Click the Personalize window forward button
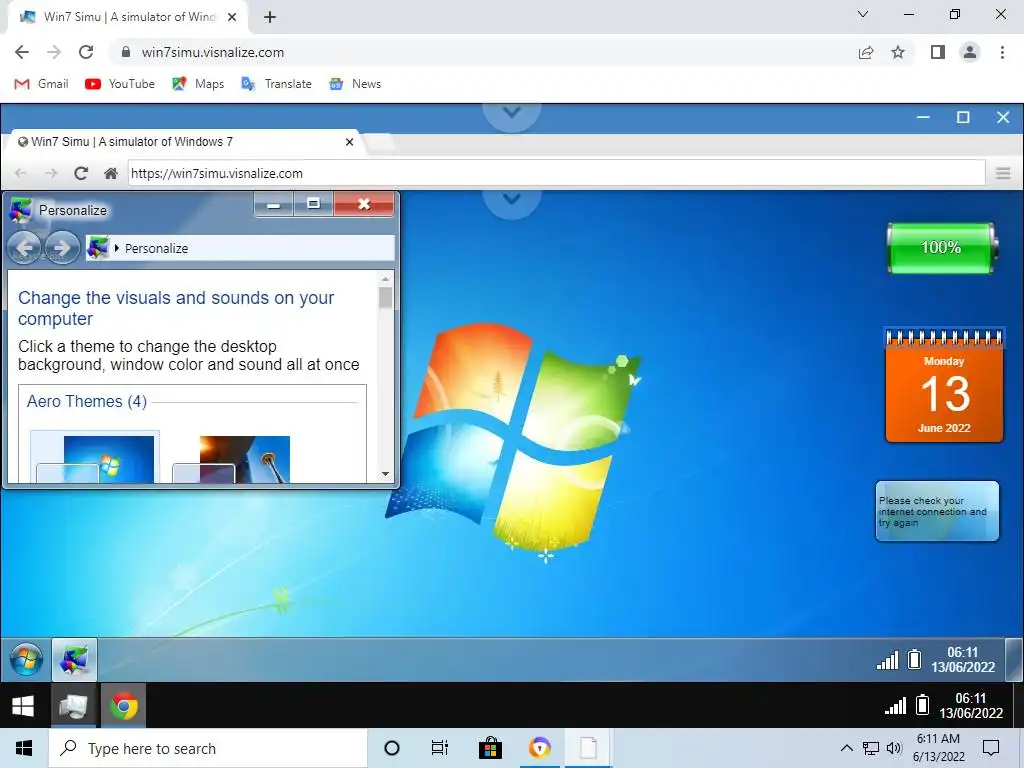This screenshot has width=1024, height=768. pyautogui.click(x=62, y=248)
